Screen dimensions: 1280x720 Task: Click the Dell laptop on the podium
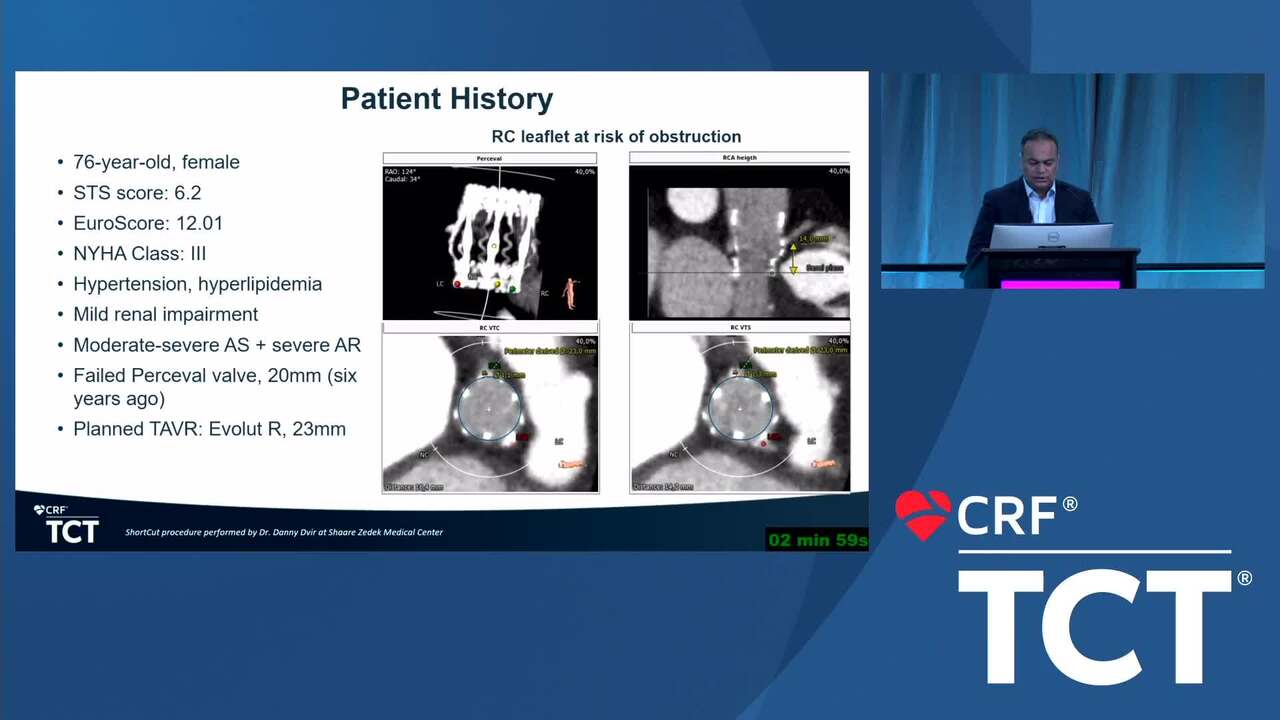pyautogui.click(x=1051, y=236)
